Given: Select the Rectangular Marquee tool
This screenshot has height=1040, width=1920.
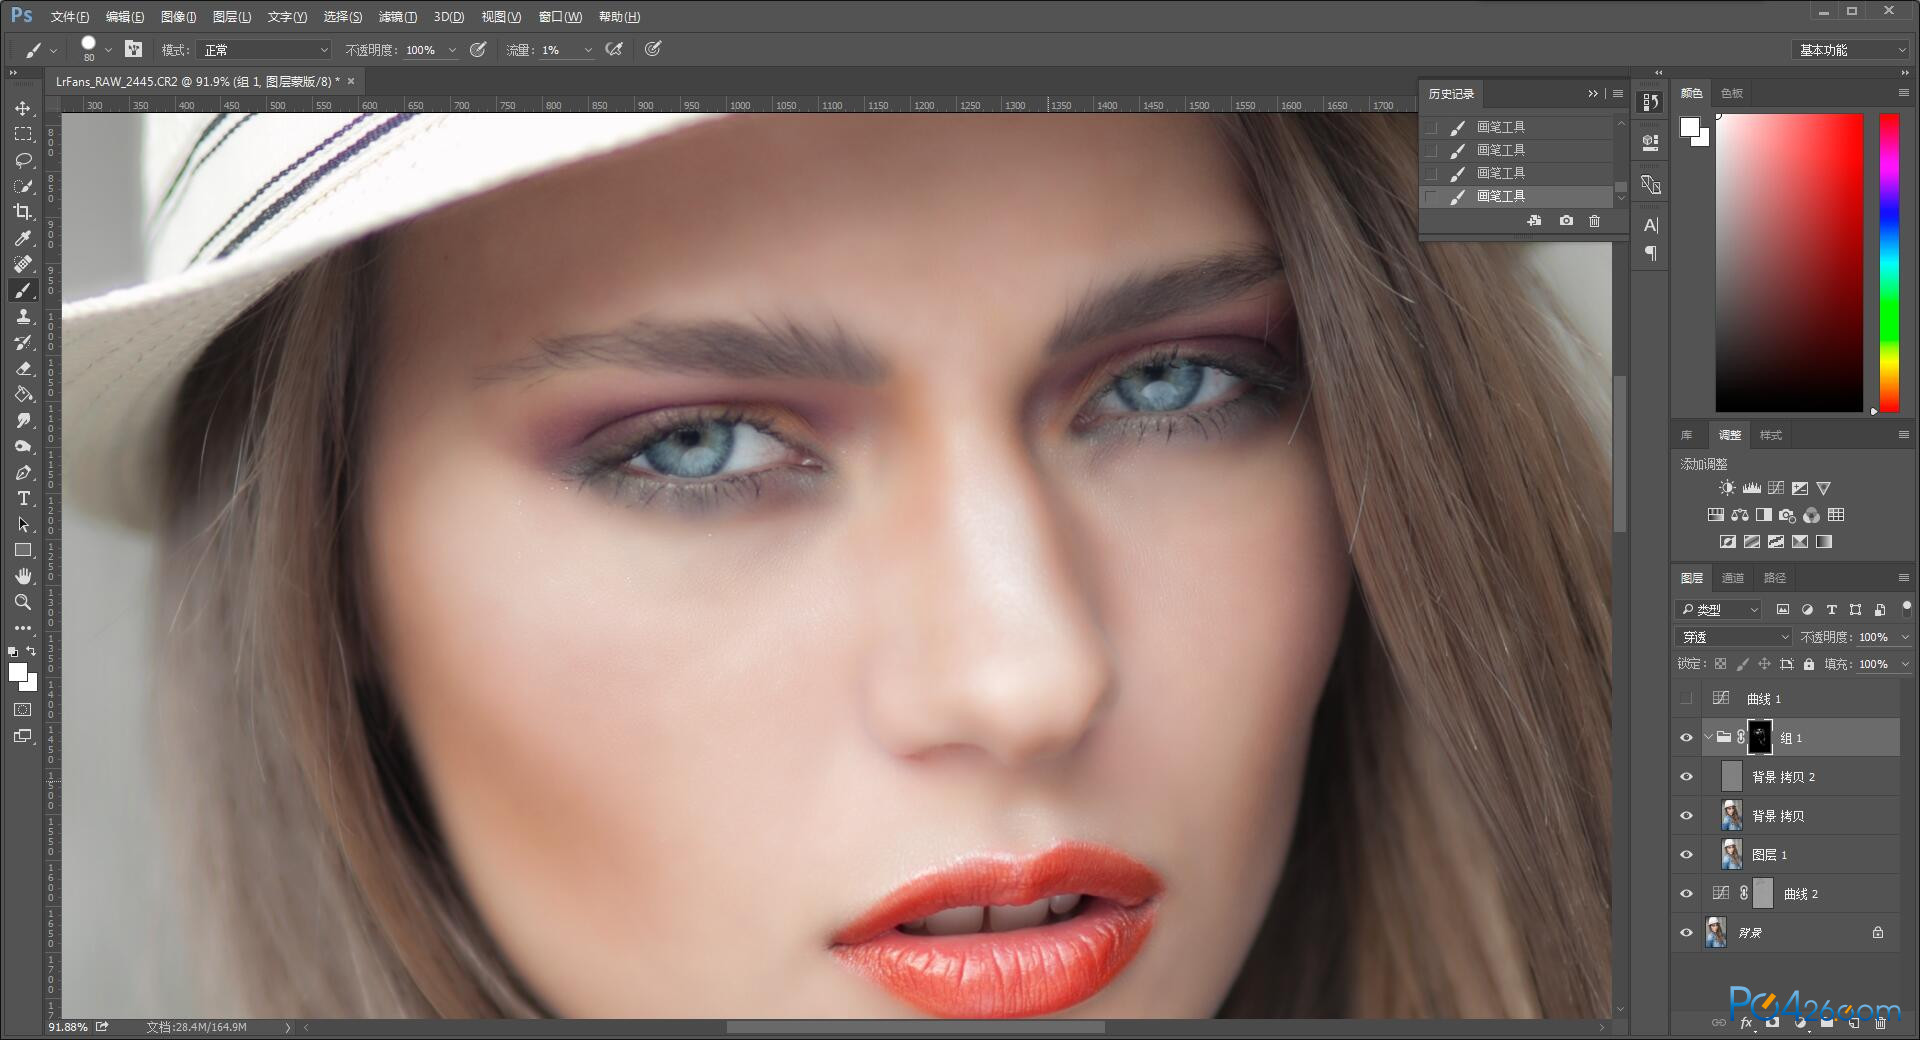Looking at the screenshot, I should (23, 134).
